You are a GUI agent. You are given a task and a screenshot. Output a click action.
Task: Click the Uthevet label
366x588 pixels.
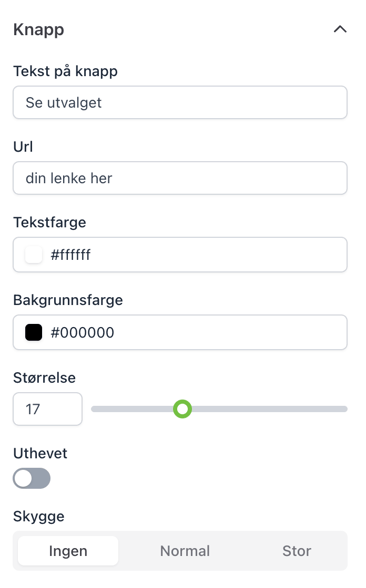pyautogui.click(x=40, y=453)
